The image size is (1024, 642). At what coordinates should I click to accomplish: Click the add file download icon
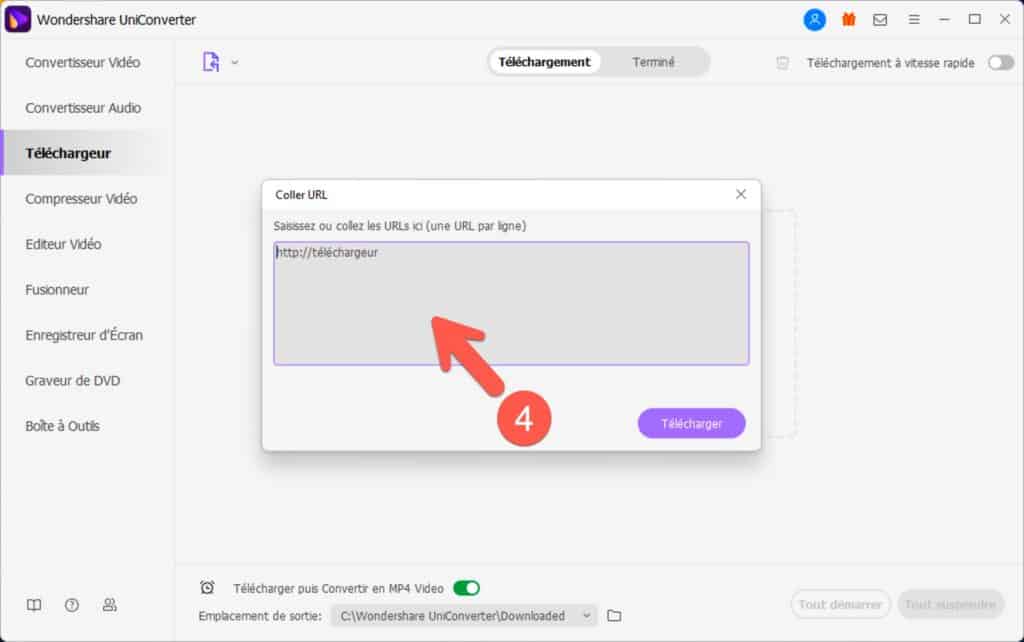(x=211, y=62)
